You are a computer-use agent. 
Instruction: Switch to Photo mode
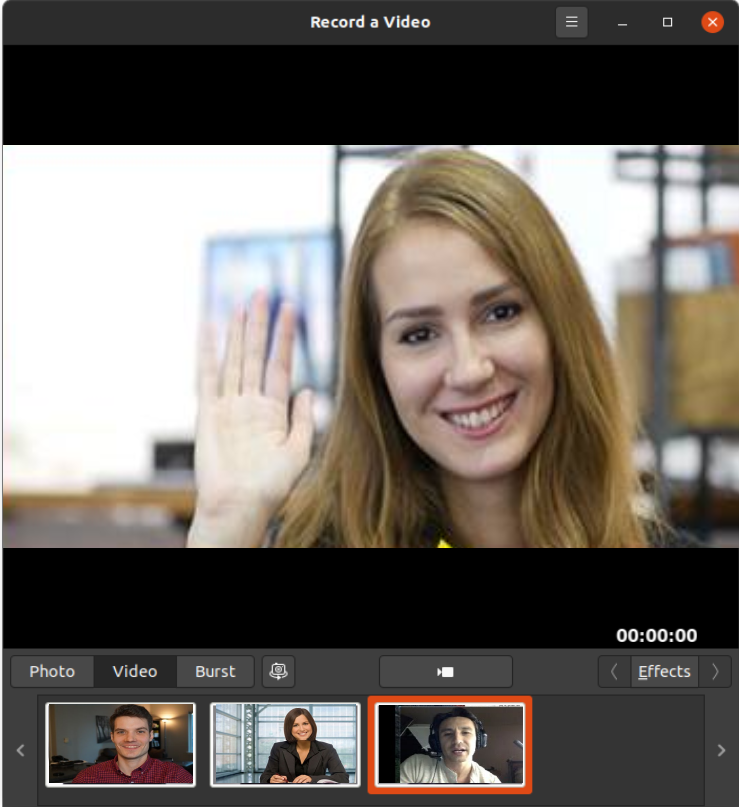[52, 671]
